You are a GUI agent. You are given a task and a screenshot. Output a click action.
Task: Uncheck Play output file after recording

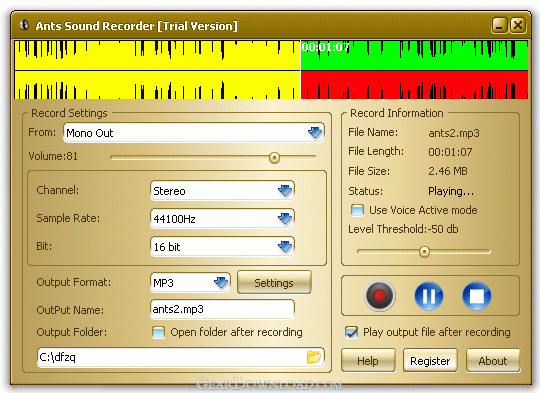coord(351,332)
